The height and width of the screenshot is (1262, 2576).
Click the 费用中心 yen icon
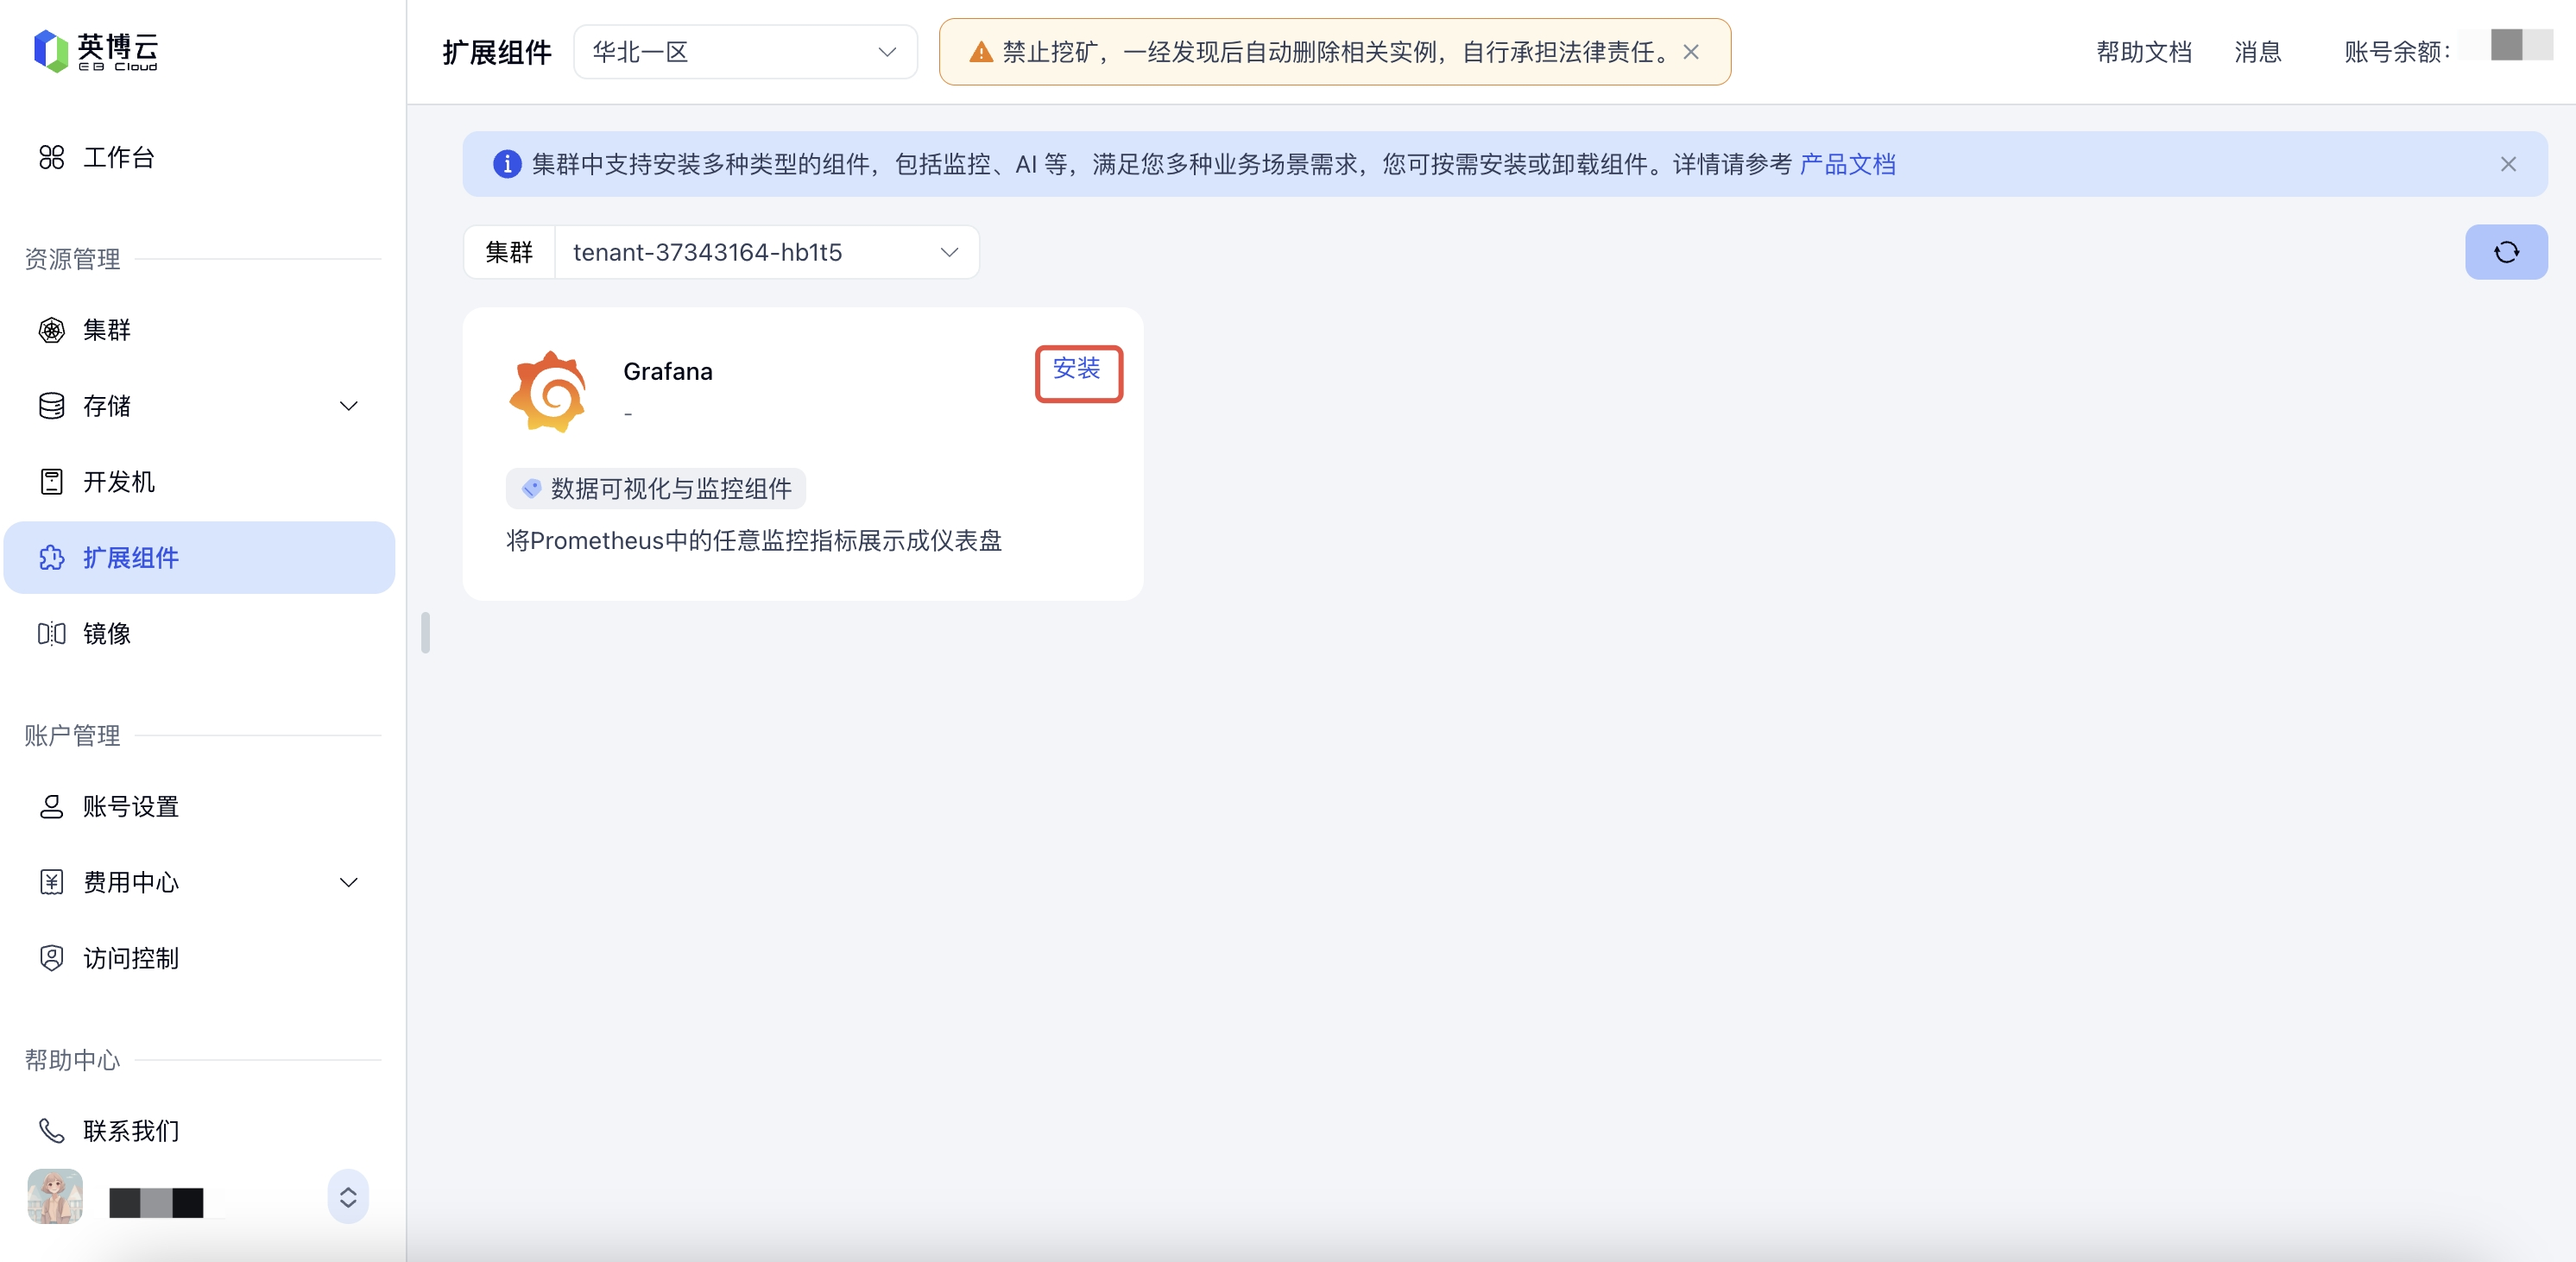pyautogui.click(x=51, y=882)
